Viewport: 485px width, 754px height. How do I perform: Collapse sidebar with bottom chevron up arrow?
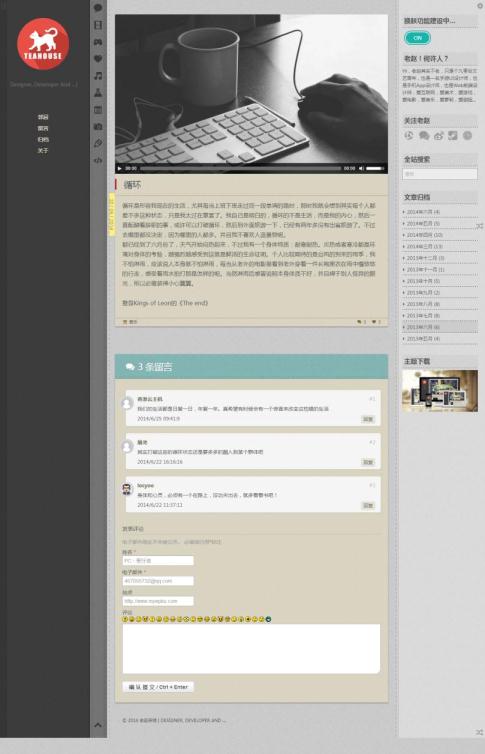98,725
